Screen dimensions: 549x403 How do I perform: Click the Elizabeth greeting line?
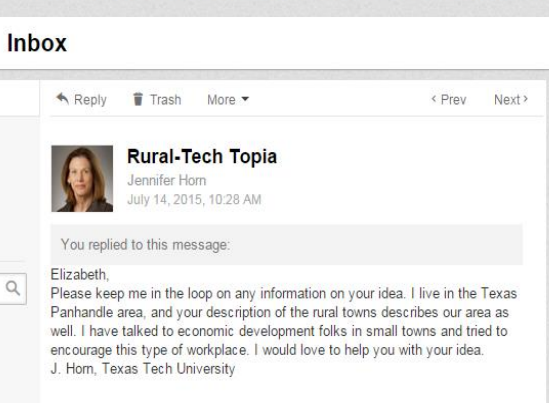[x=80, y=275]
